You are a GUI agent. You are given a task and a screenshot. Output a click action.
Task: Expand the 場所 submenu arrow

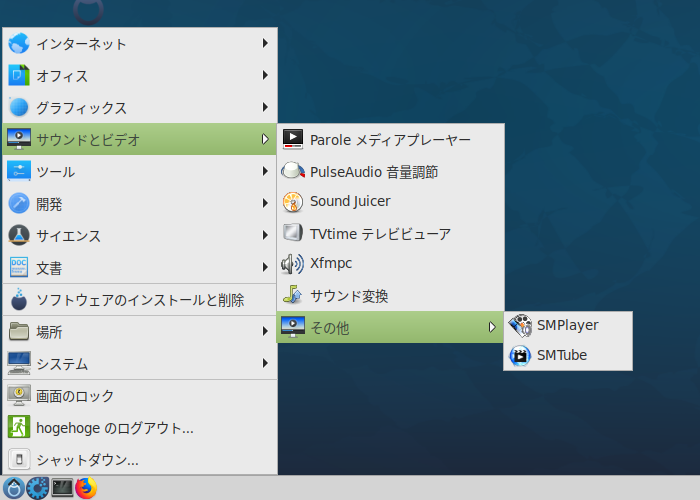[265, 331]
